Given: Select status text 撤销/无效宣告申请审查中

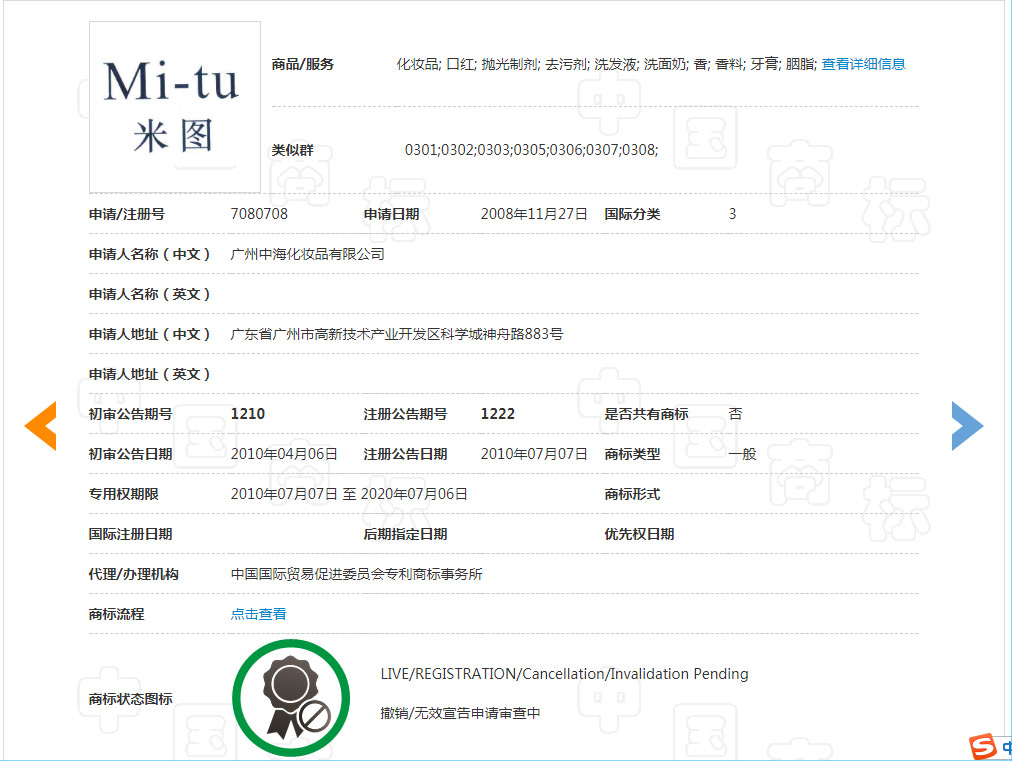Looking at the screenshot, I should click(460, 713).
